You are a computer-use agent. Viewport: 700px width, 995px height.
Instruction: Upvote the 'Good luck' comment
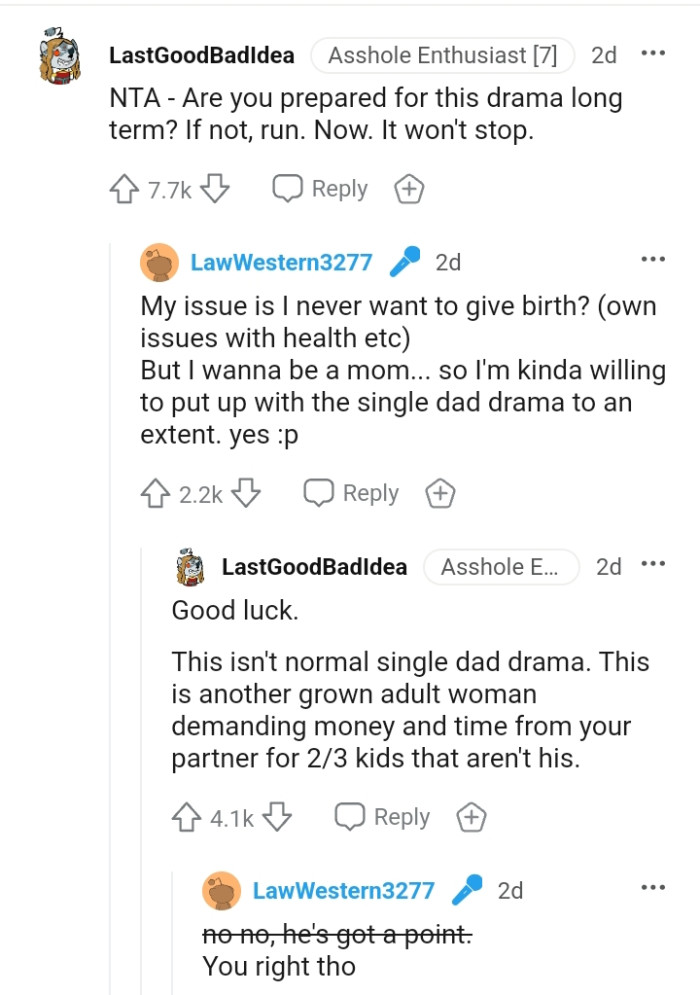[187, 816]
